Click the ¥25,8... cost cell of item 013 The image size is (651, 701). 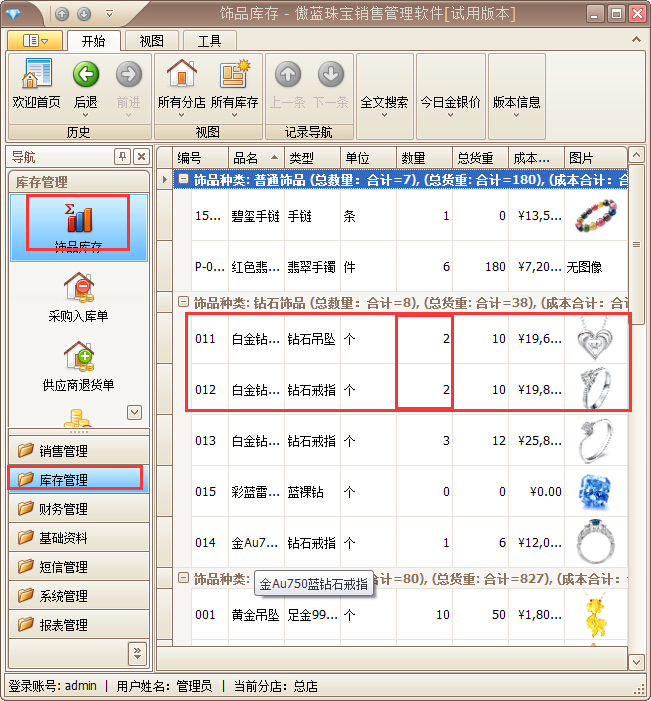click(536, 440)
